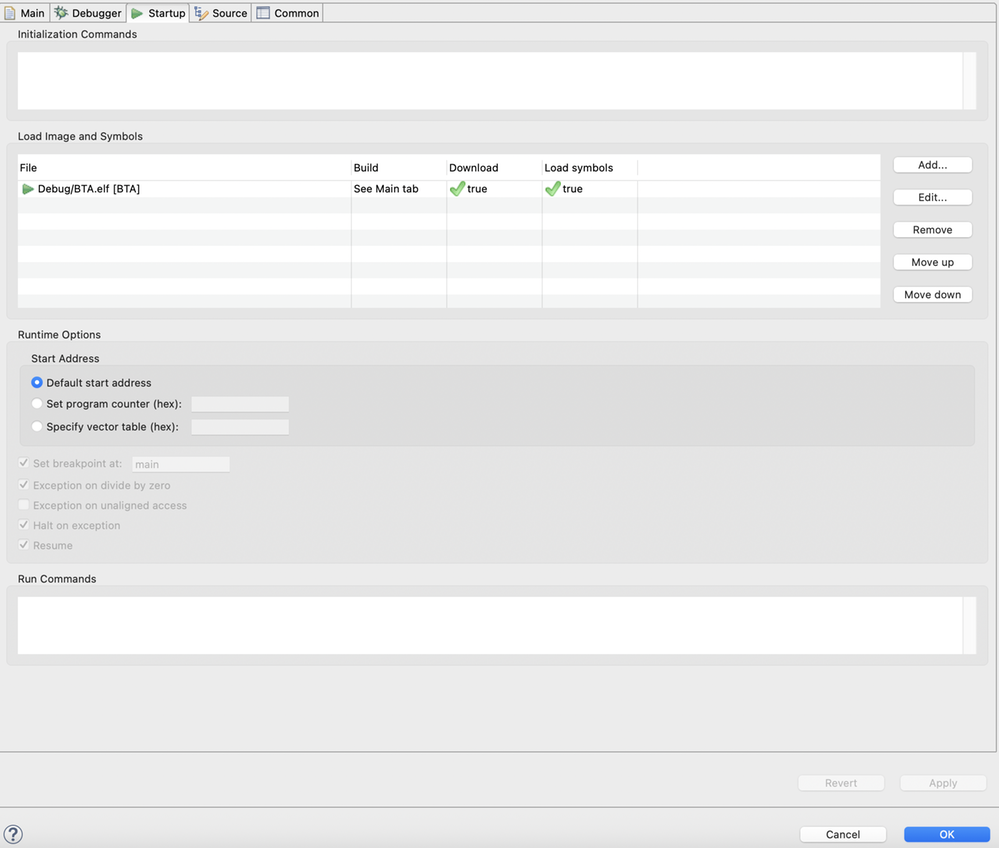Select the Startup tab
The height and width of the screenshot is (848, 999).
(x=158, y=13)
